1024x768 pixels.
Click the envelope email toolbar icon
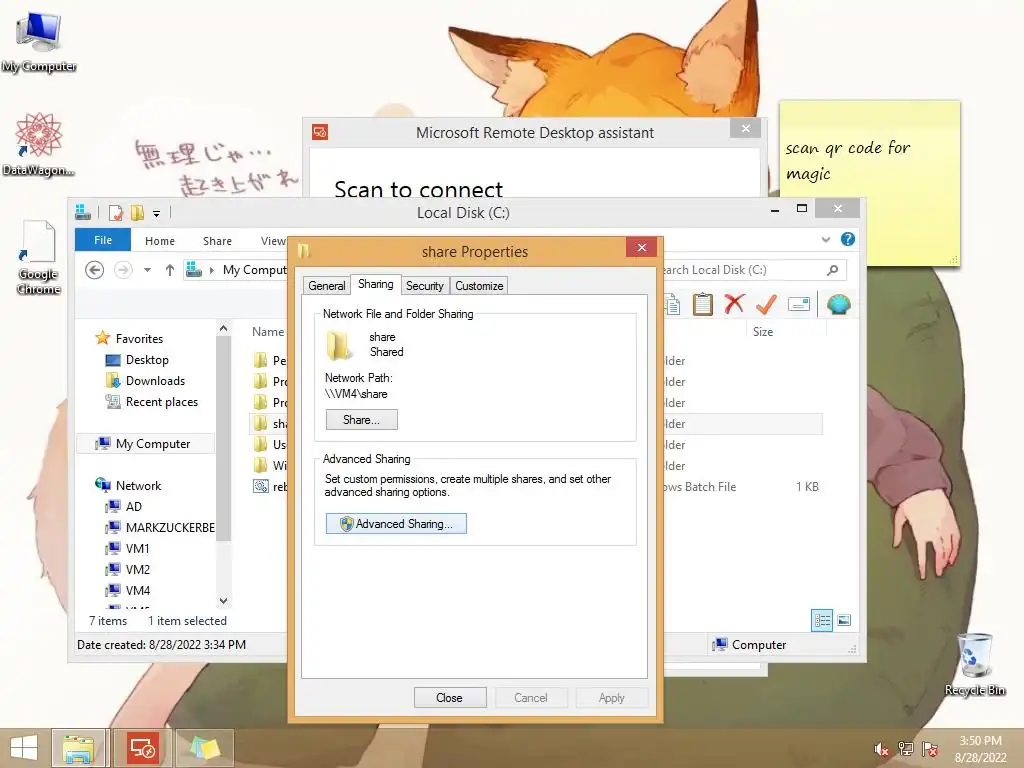(x=799, y=304)
